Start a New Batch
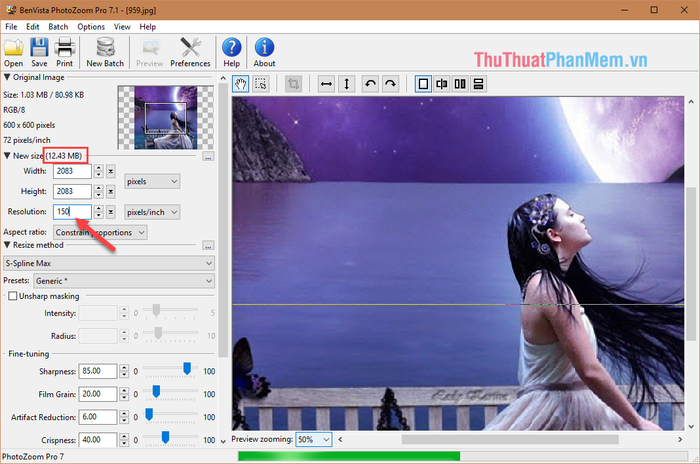Screen dimensions: 700x464 (x=105, y=52)
